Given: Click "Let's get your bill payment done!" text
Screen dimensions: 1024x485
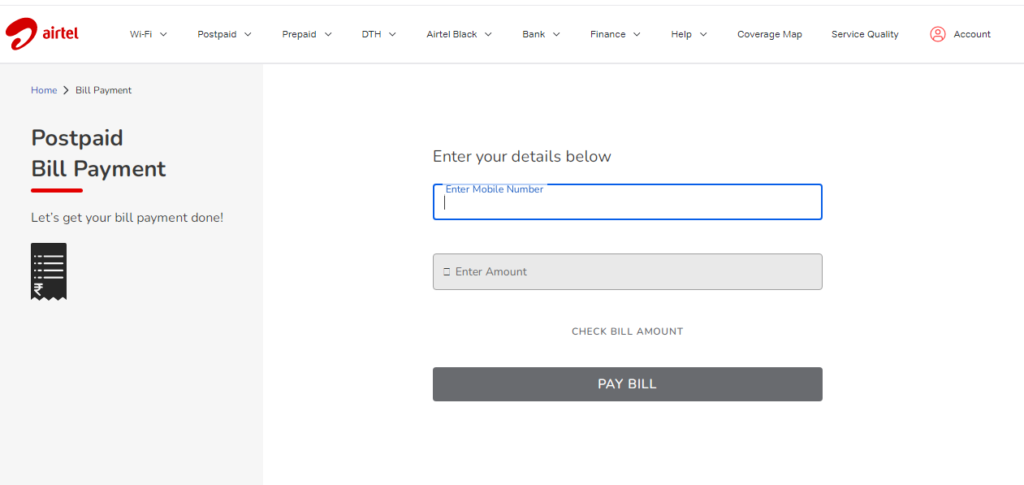Looking at the screenshot, I should (x=127, y=217).
